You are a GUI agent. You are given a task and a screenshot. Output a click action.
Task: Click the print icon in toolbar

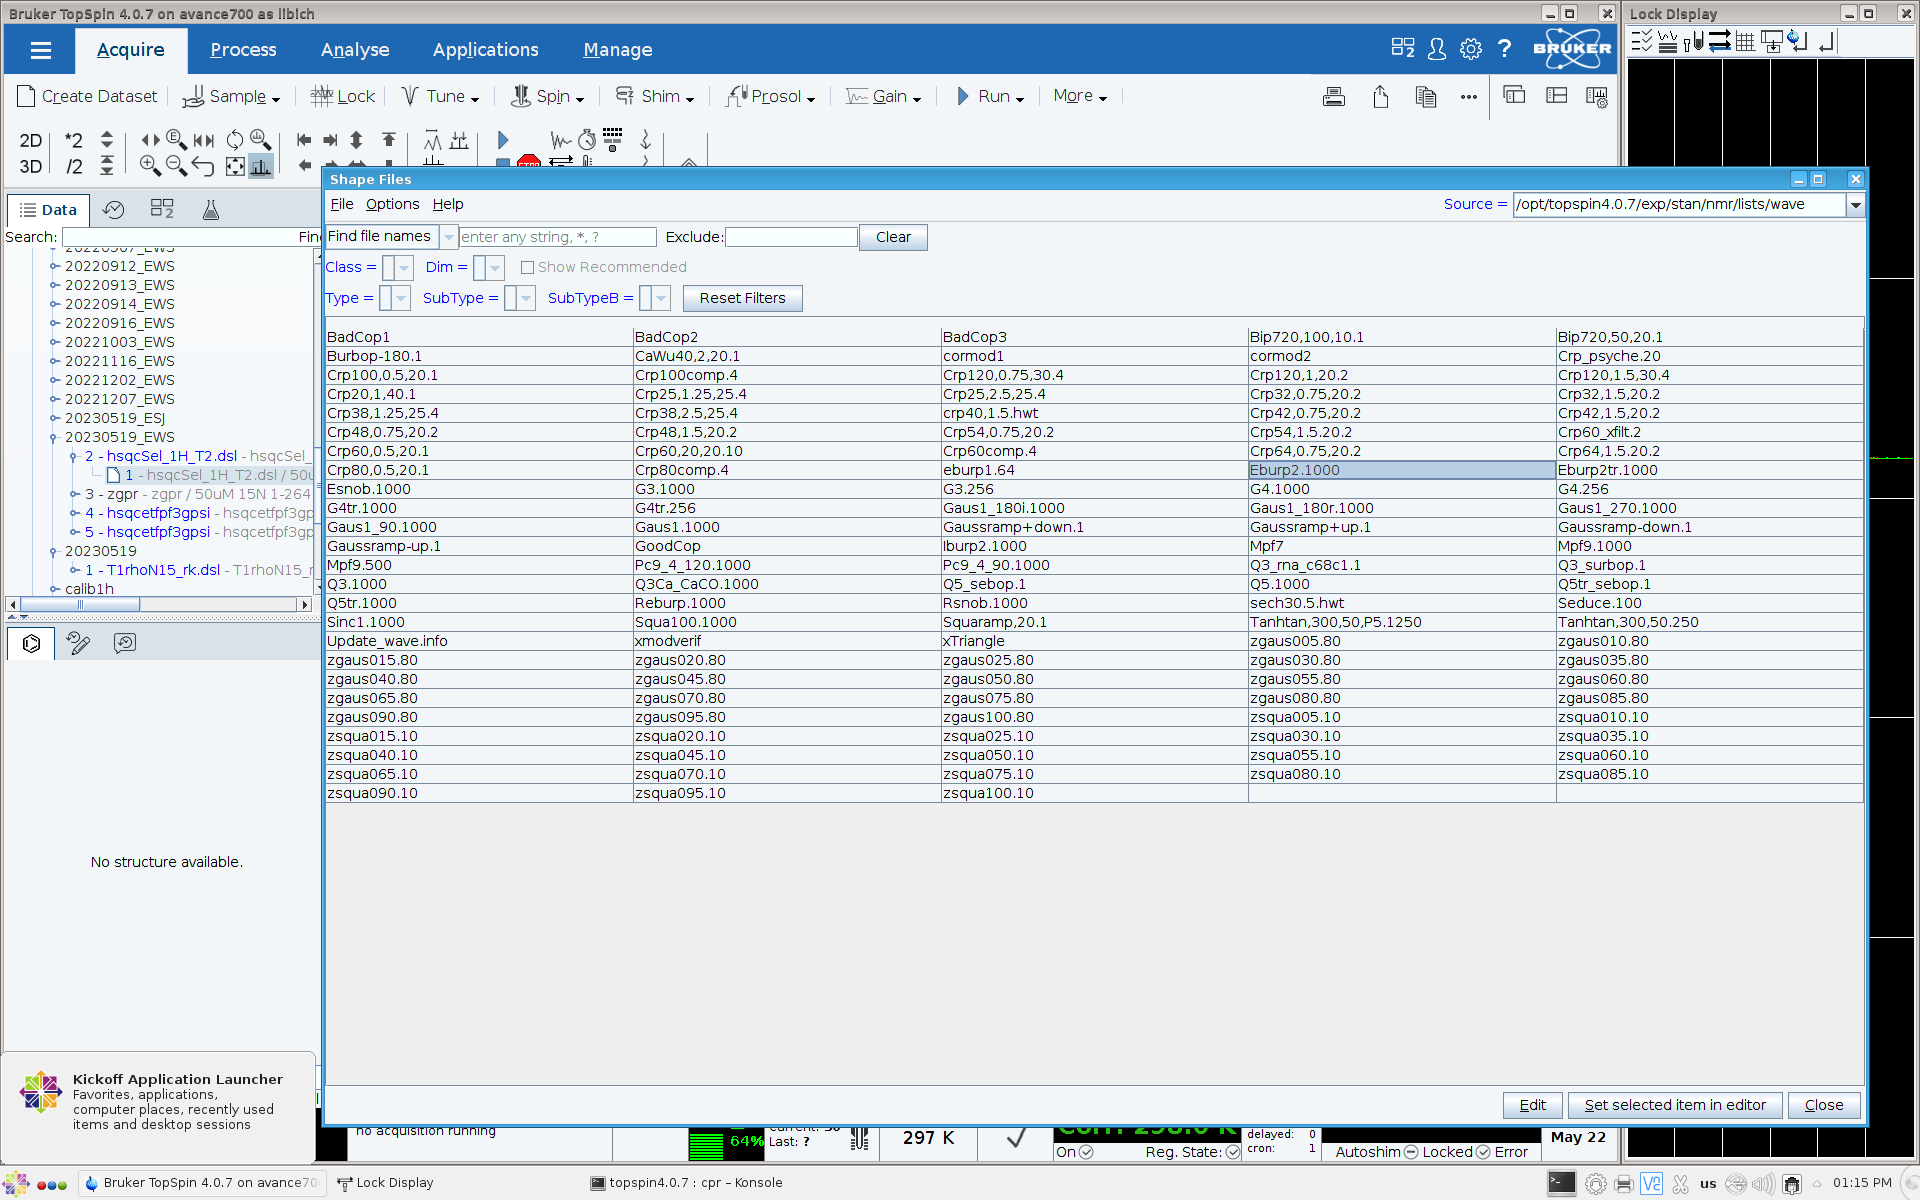point(1333,97)
